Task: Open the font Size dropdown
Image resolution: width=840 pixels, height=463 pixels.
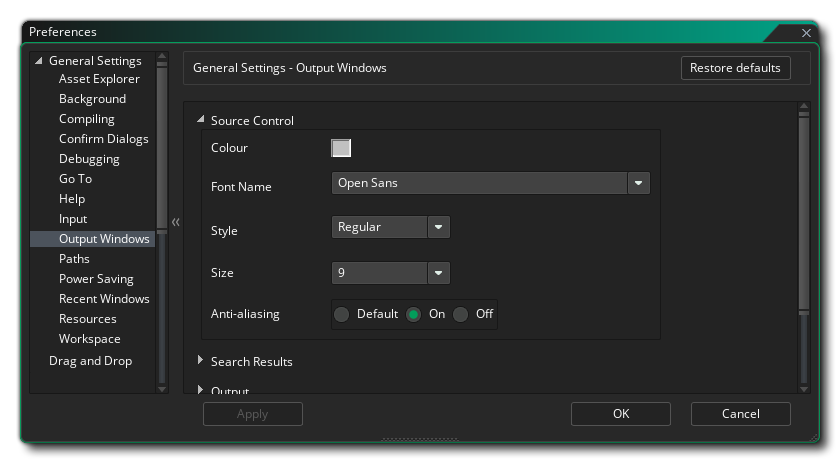Action: click(x=438, y=273)
